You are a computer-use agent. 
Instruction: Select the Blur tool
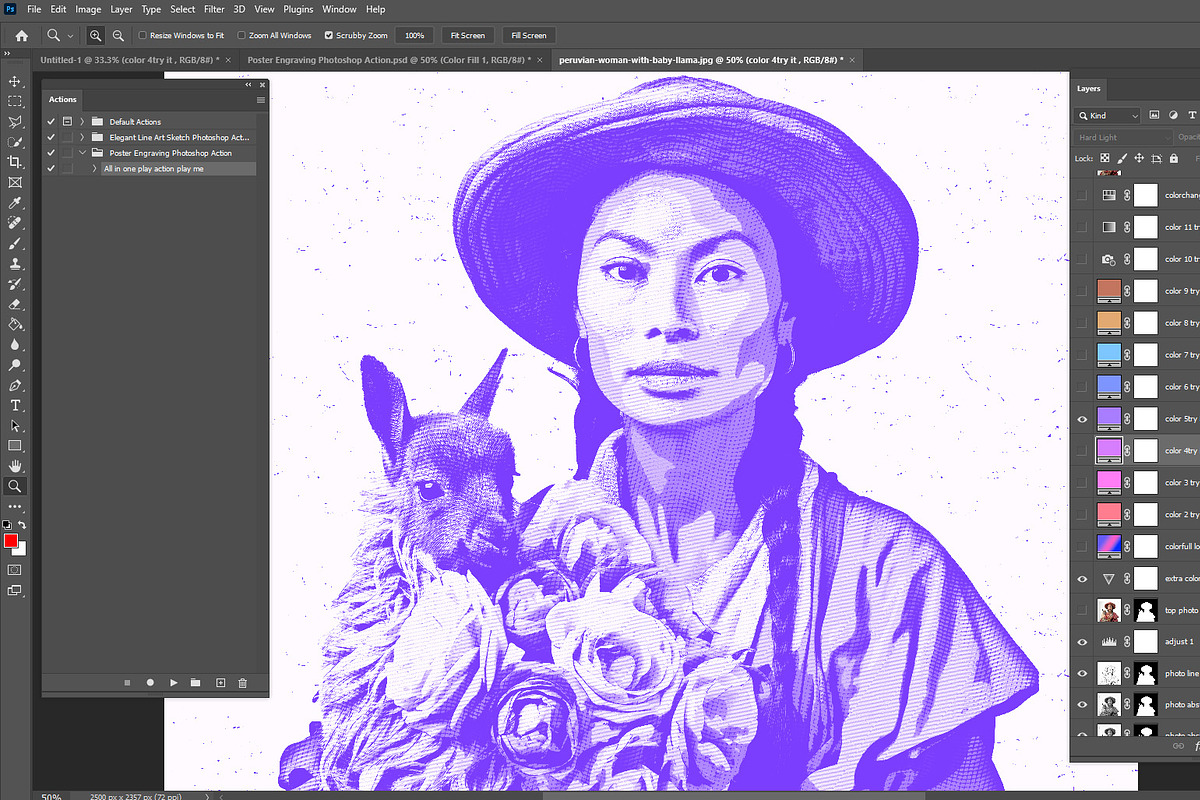pos(15,345)
